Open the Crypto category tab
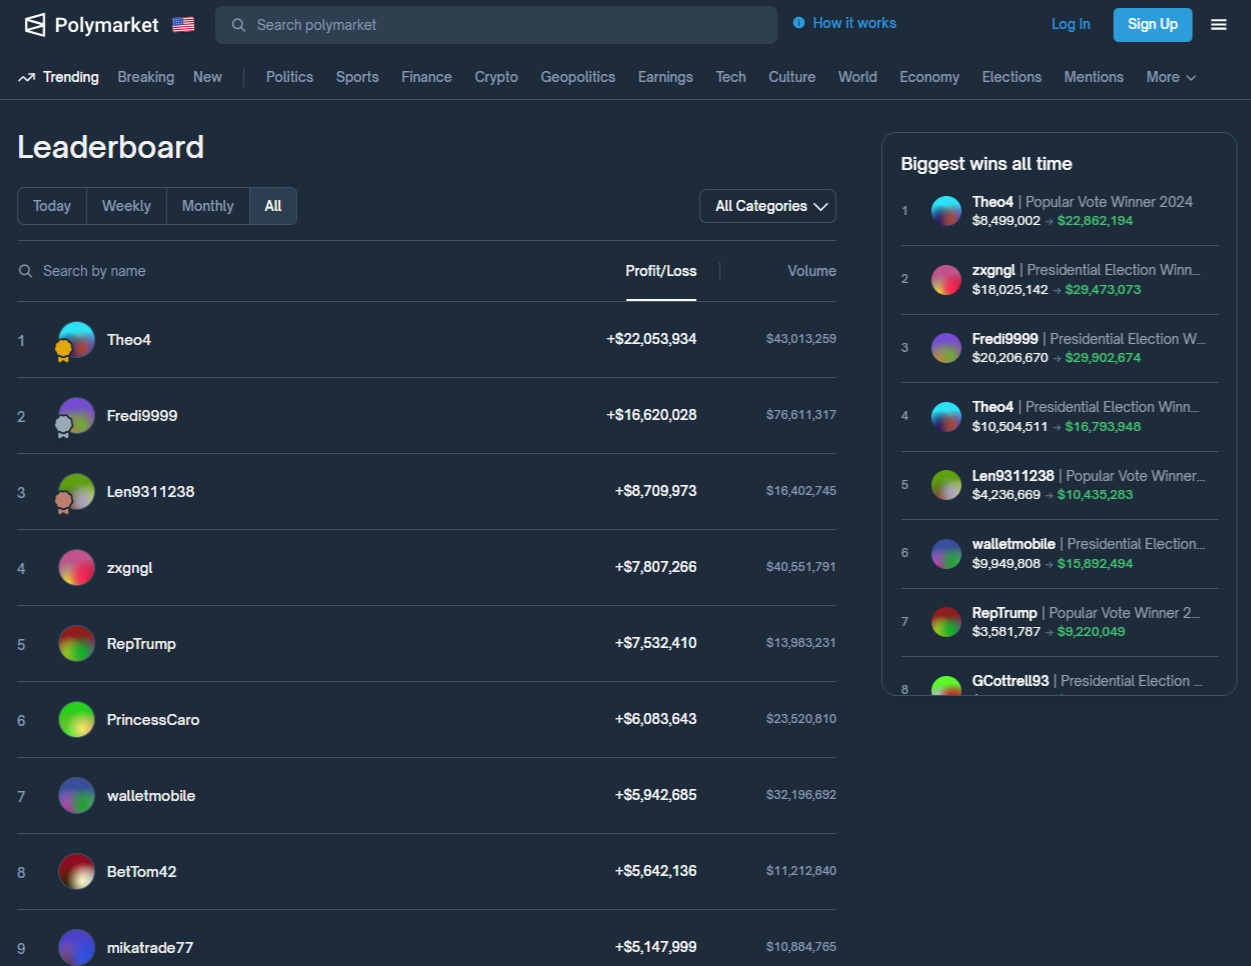 496,77
